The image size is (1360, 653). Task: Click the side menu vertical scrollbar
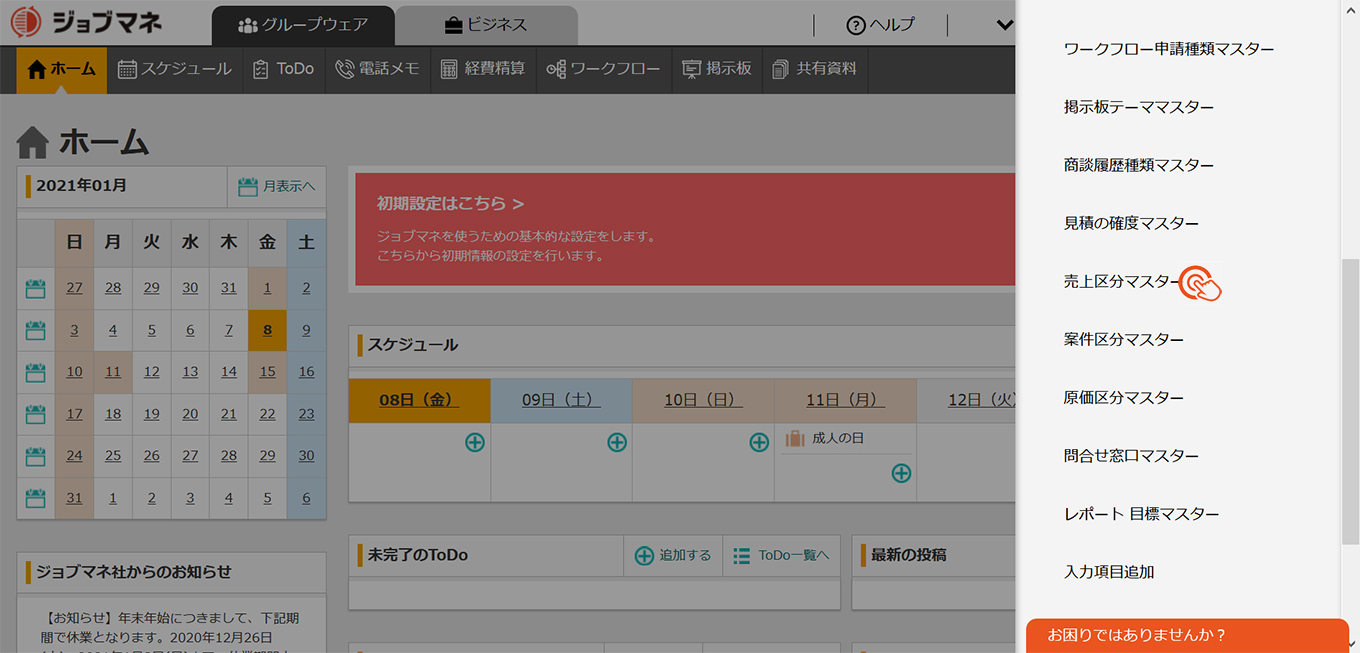[x=1350, y=400]
